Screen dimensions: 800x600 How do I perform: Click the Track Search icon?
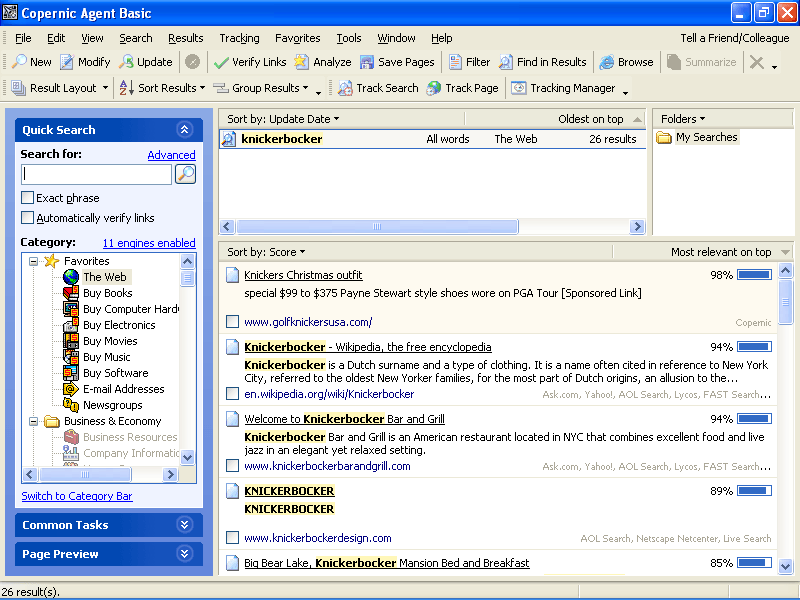(345, 88)
